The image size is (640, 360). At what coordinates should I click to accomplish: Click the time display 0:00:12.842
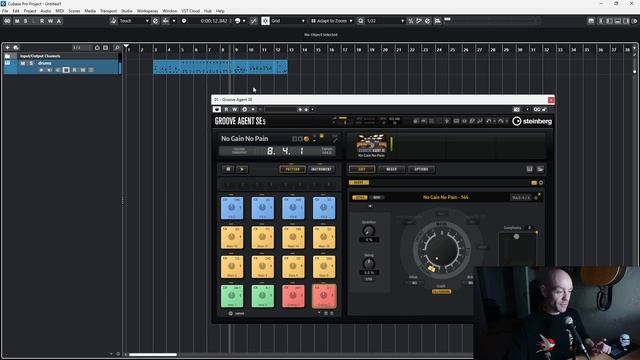tap(213, 21)
